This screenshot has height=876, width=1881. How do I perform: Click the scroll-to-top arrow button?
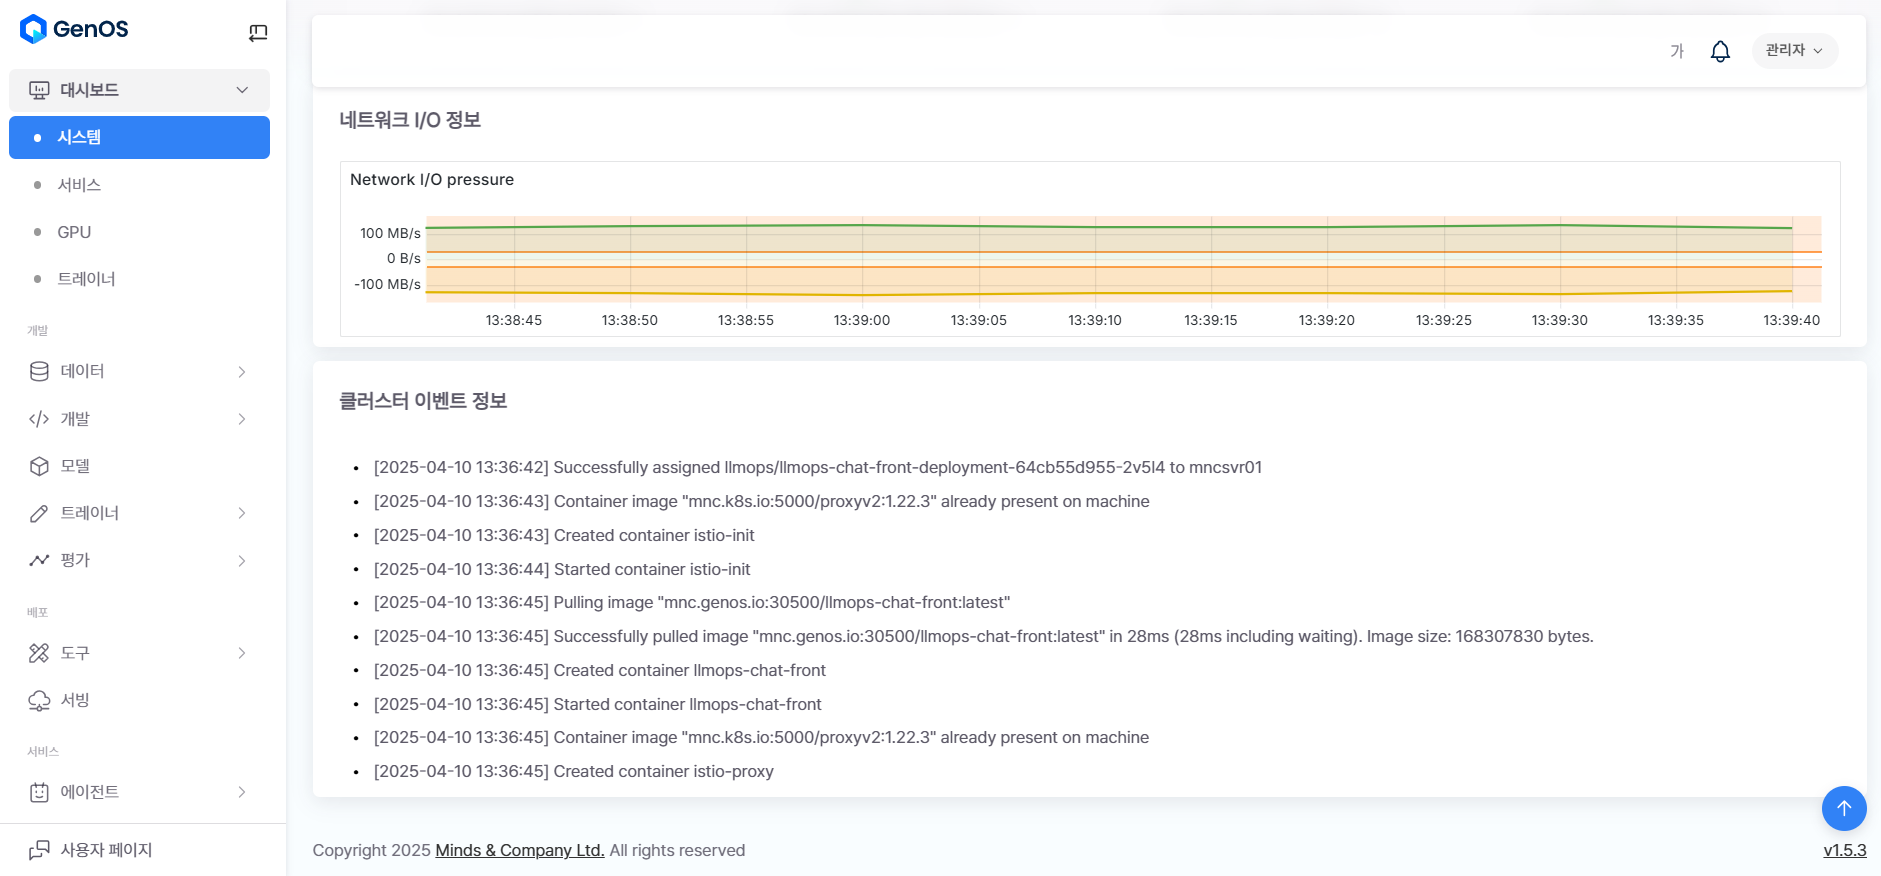pos(1843,808)
